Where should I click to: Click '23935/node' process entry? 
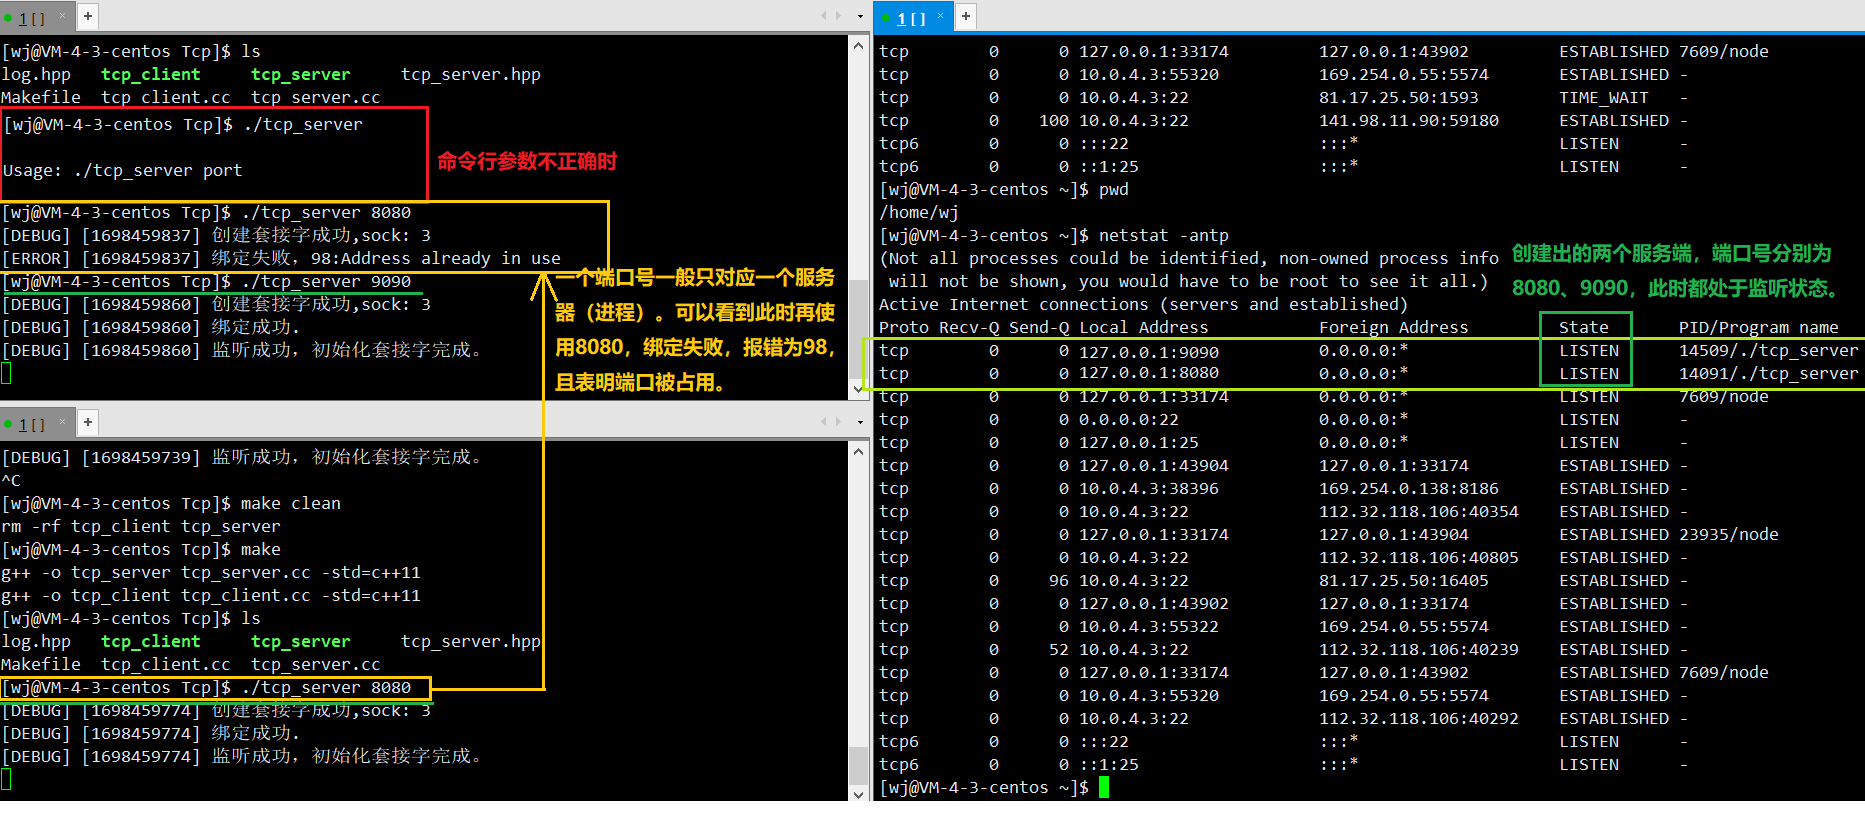click(1728, 535)
